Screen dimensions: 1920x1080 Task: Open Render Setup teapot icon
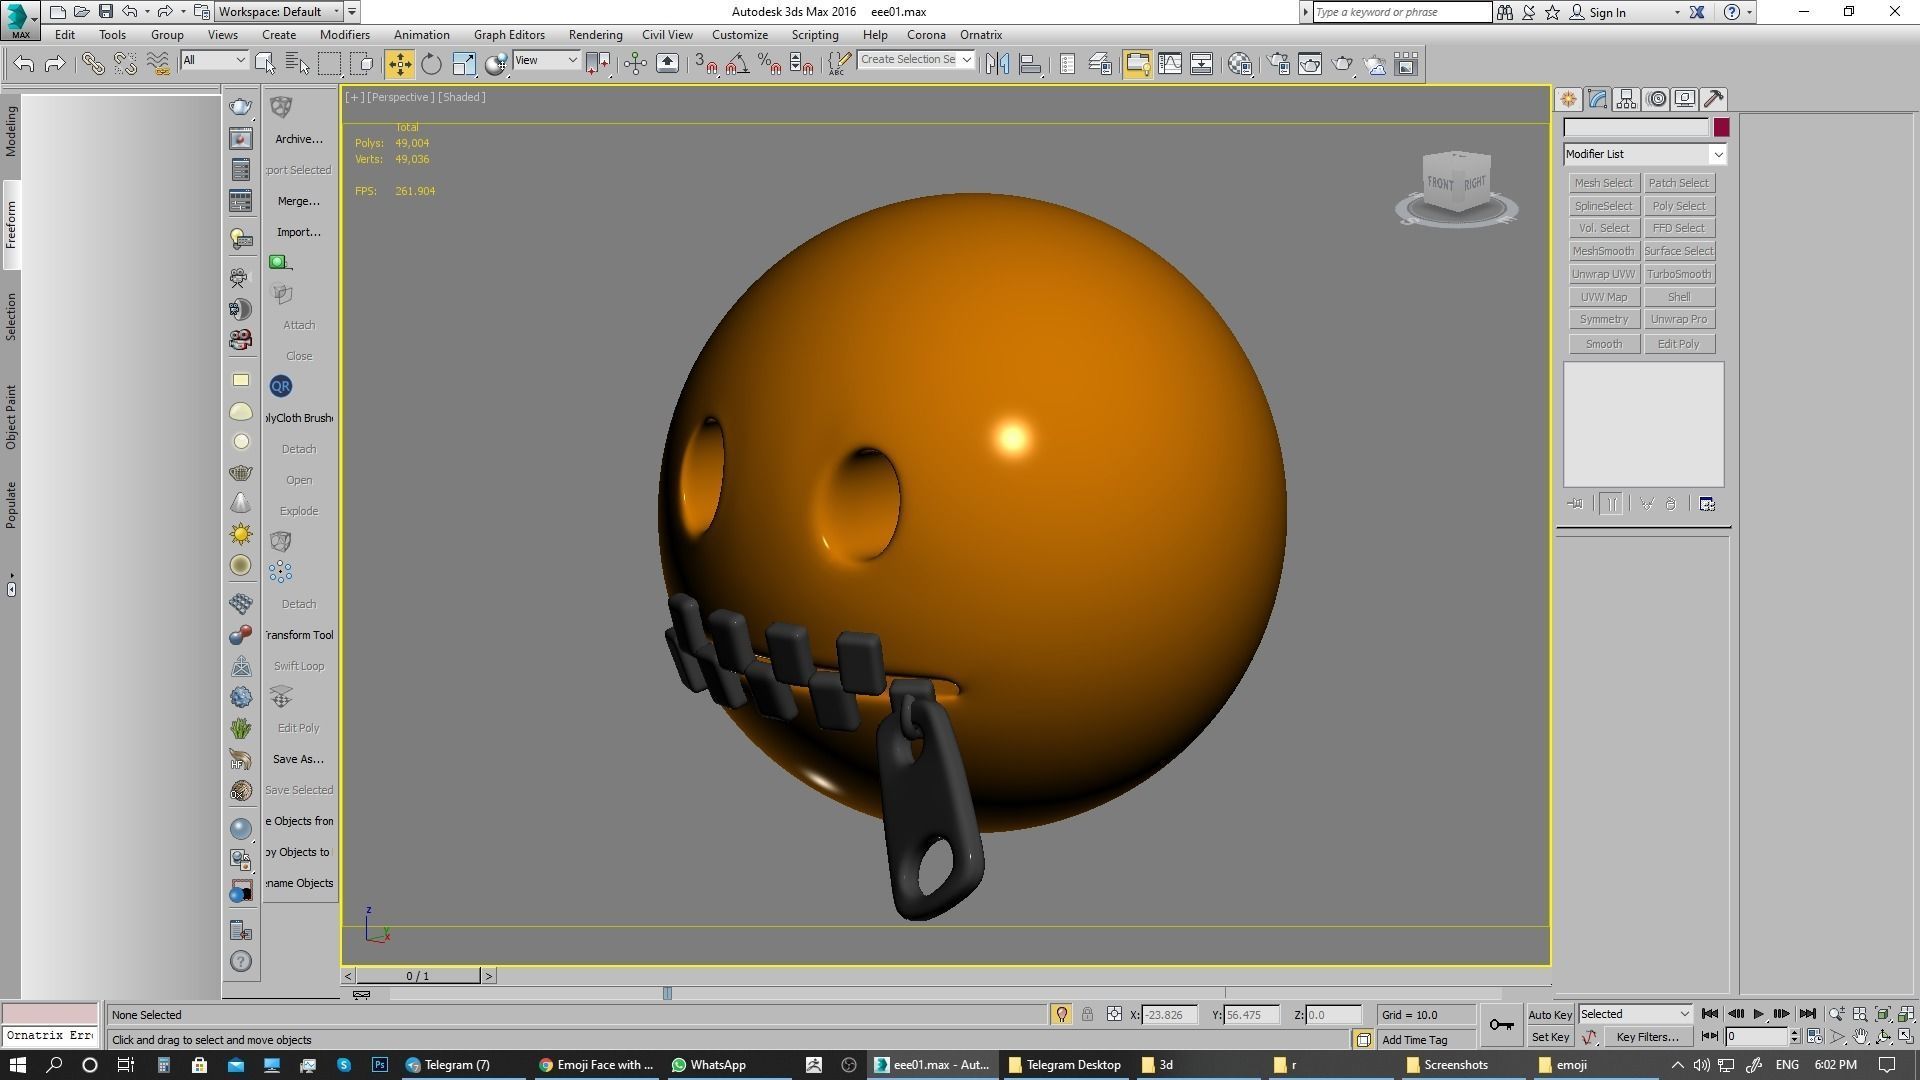[1278, 64]
